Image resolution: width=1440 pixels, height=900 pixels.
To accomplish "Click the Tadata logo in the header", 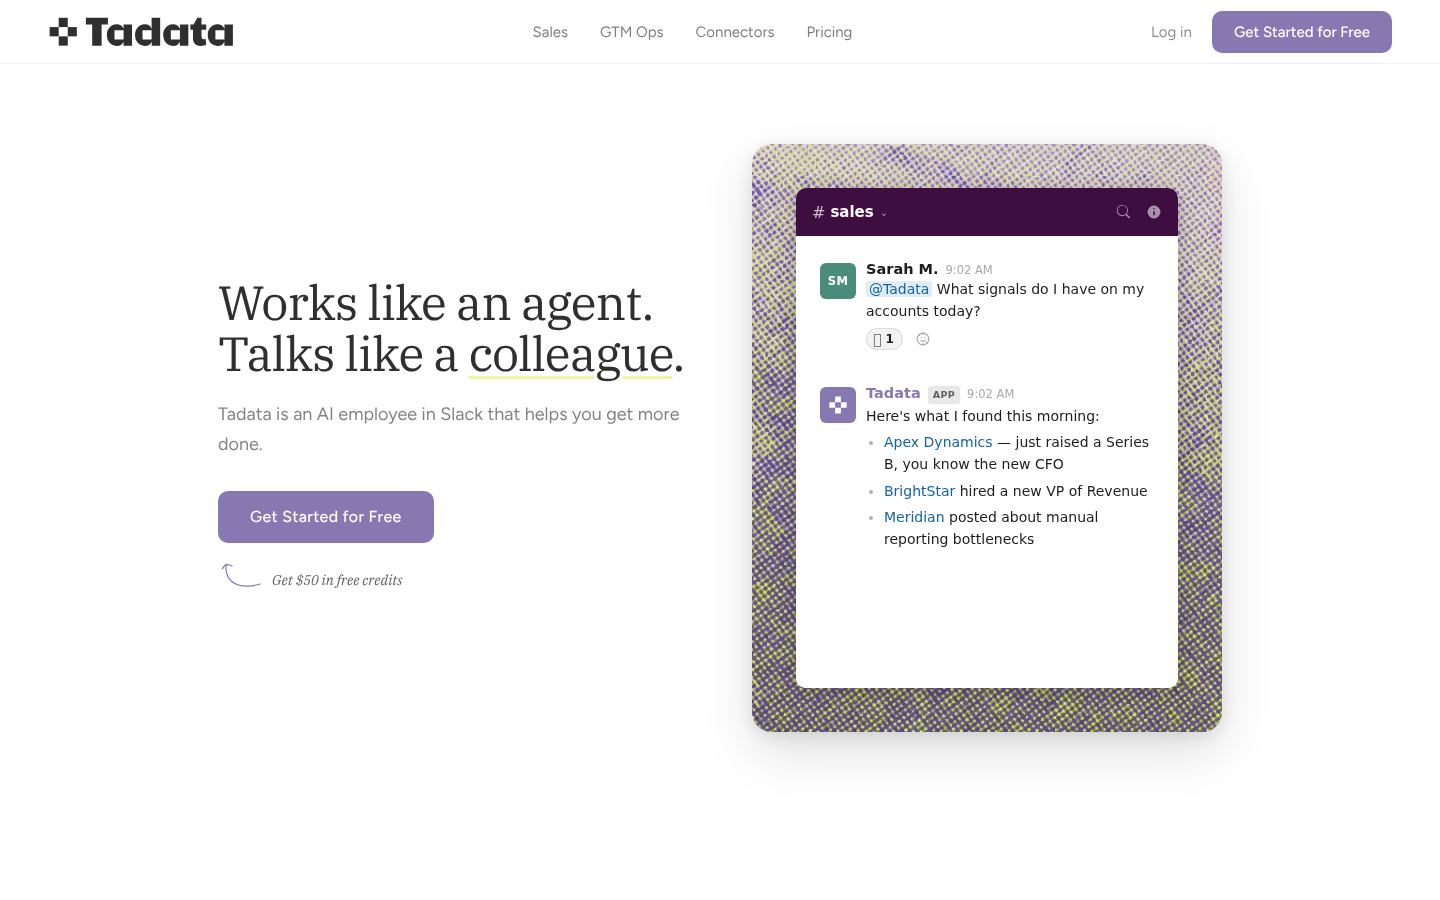I will pos(141,32).
